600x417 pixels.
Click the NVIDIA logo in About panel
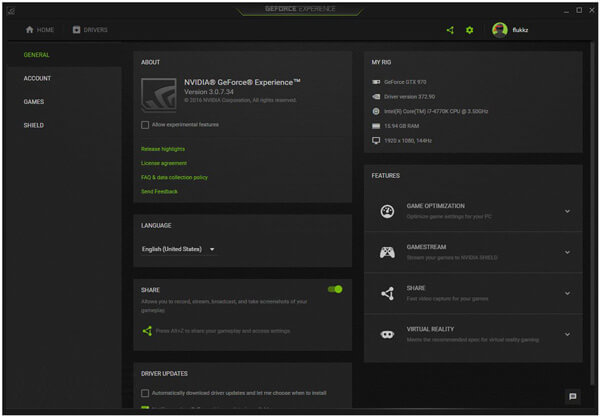point(158,95)
